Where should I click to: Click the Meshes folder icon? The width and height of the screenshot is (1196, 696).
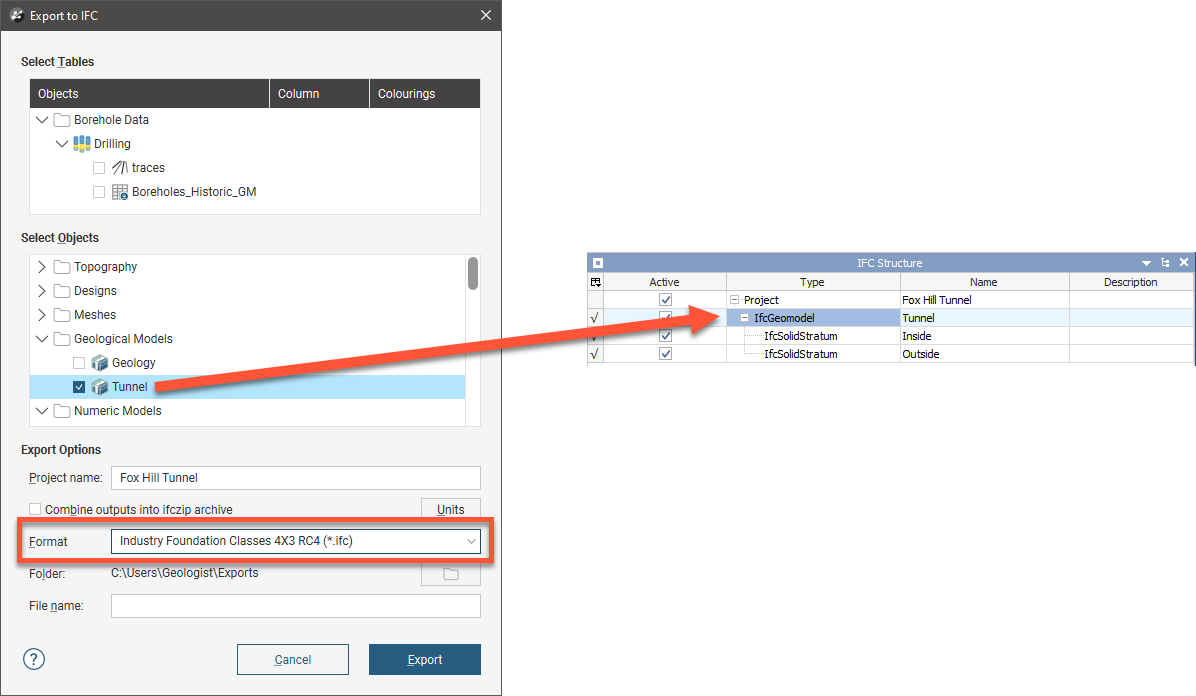(x=62, y=315)
